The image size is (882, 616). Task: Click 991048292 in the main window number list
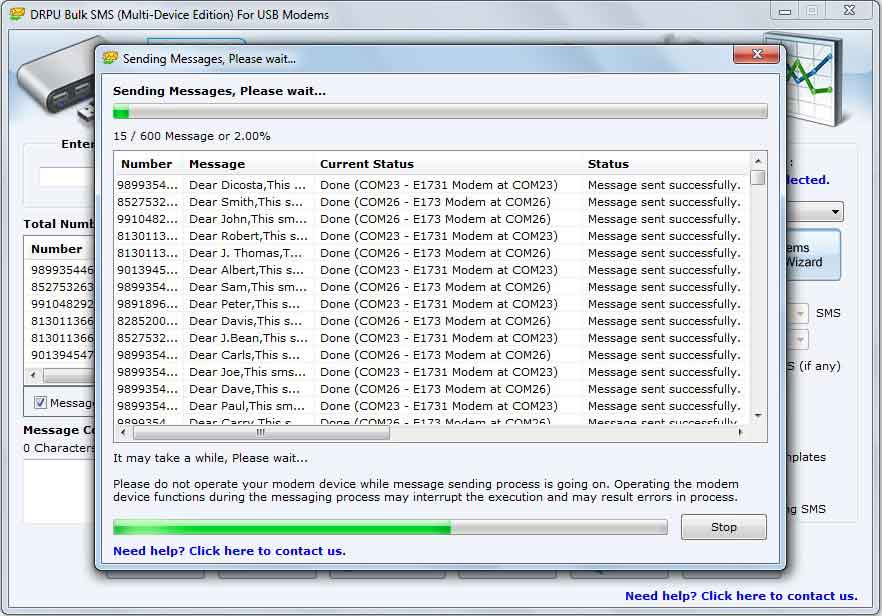62,304
